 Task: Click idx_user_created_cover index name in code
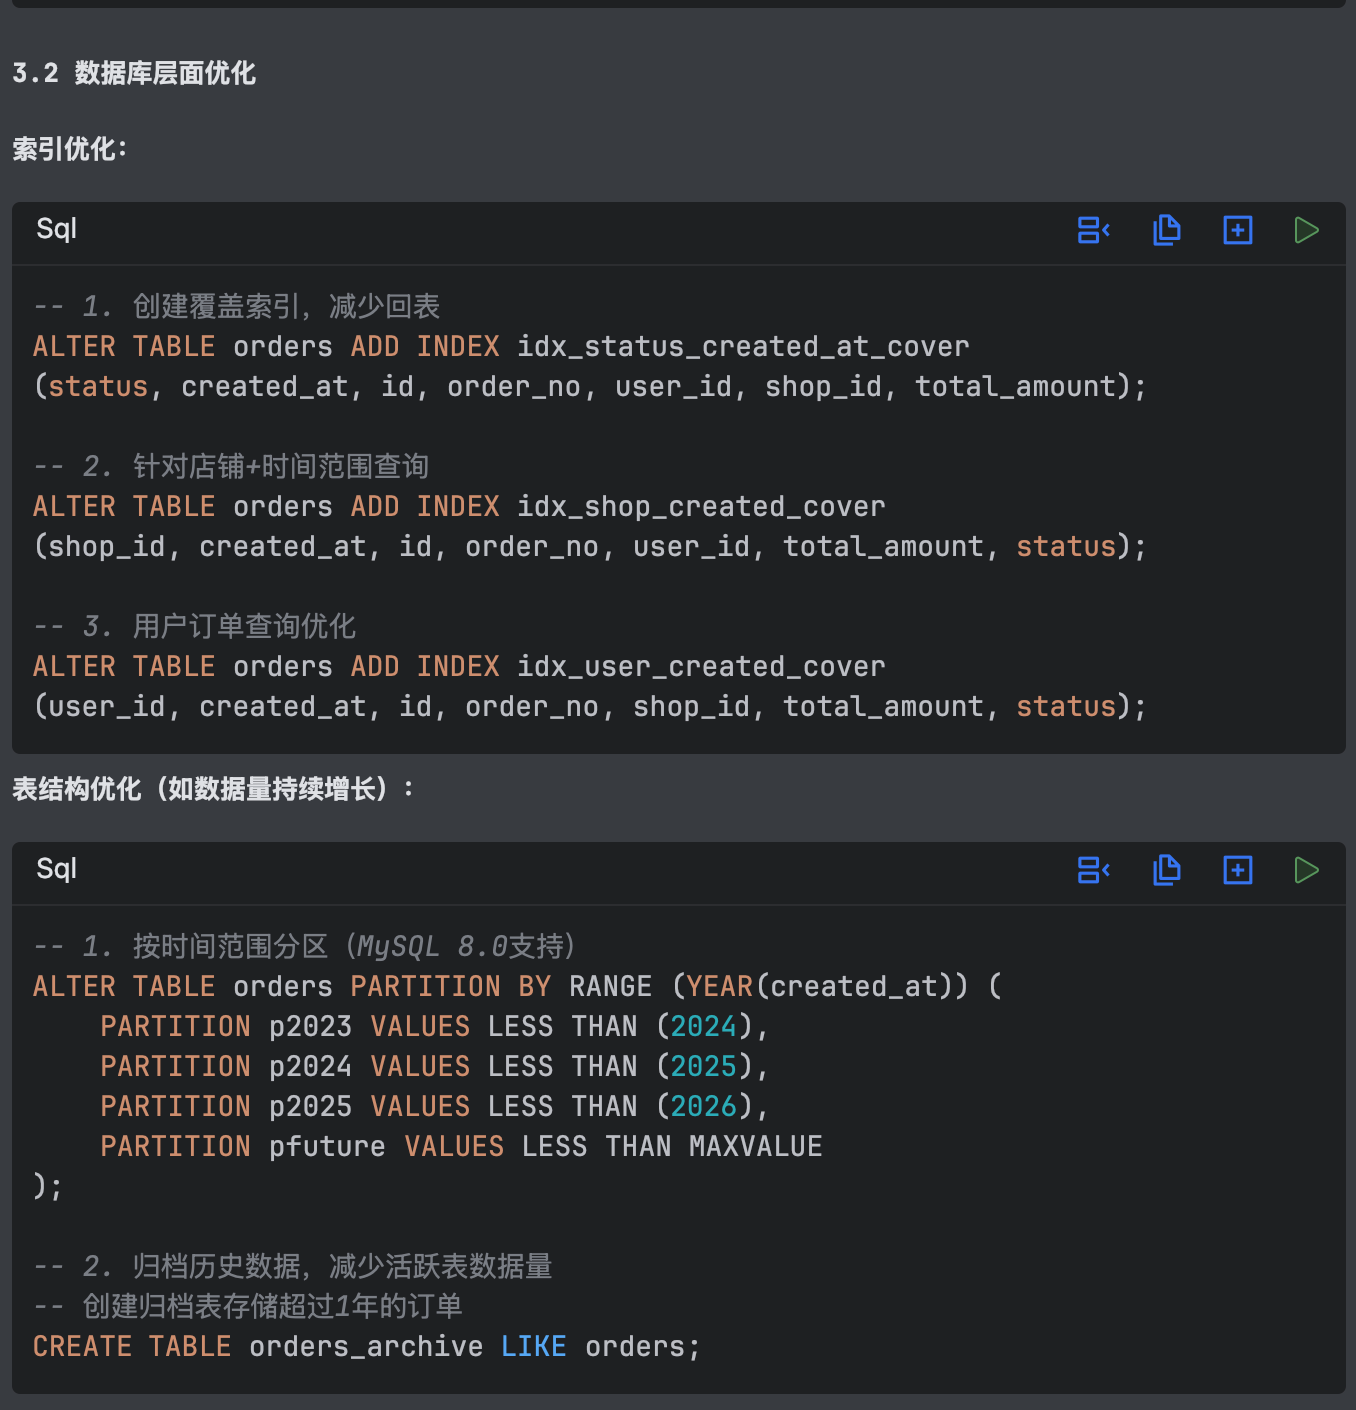[x=700, y=667]
